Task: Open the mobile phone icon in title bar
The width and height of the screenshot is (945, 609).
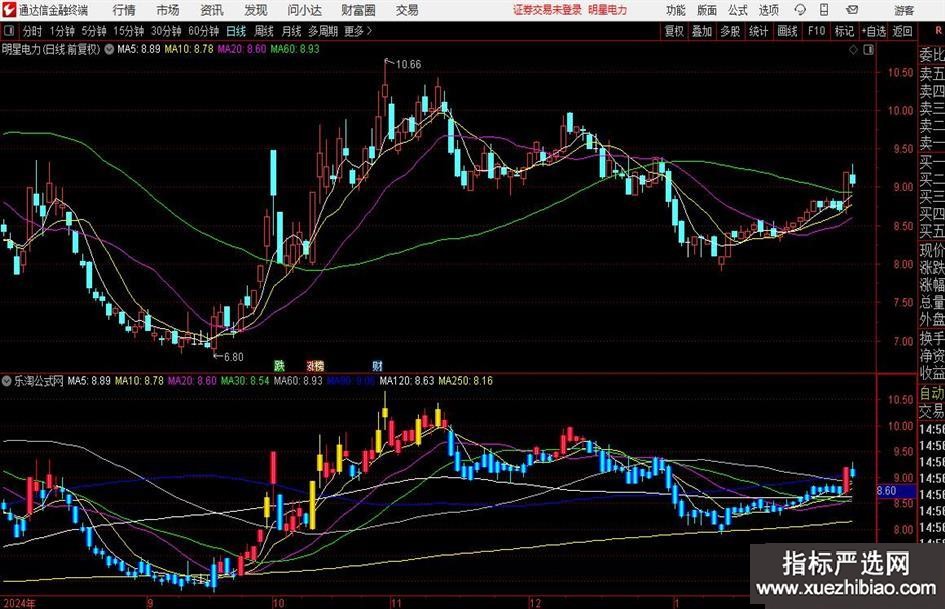Action: [x=824, y=10]
